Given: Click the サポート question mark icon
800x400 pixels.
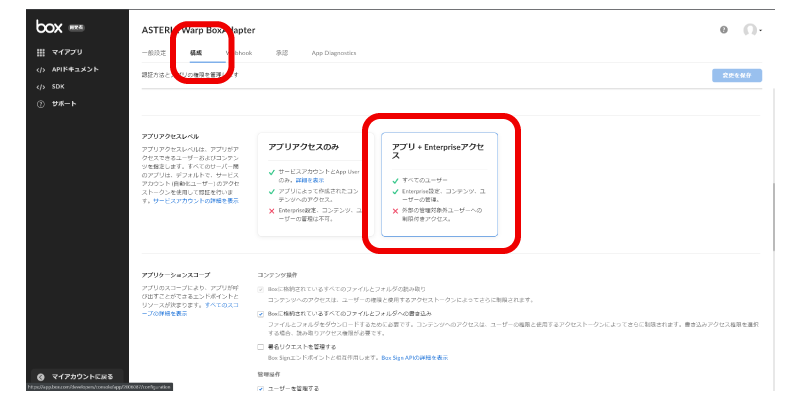Looking at the screenshot, I should tap(41, 103).
